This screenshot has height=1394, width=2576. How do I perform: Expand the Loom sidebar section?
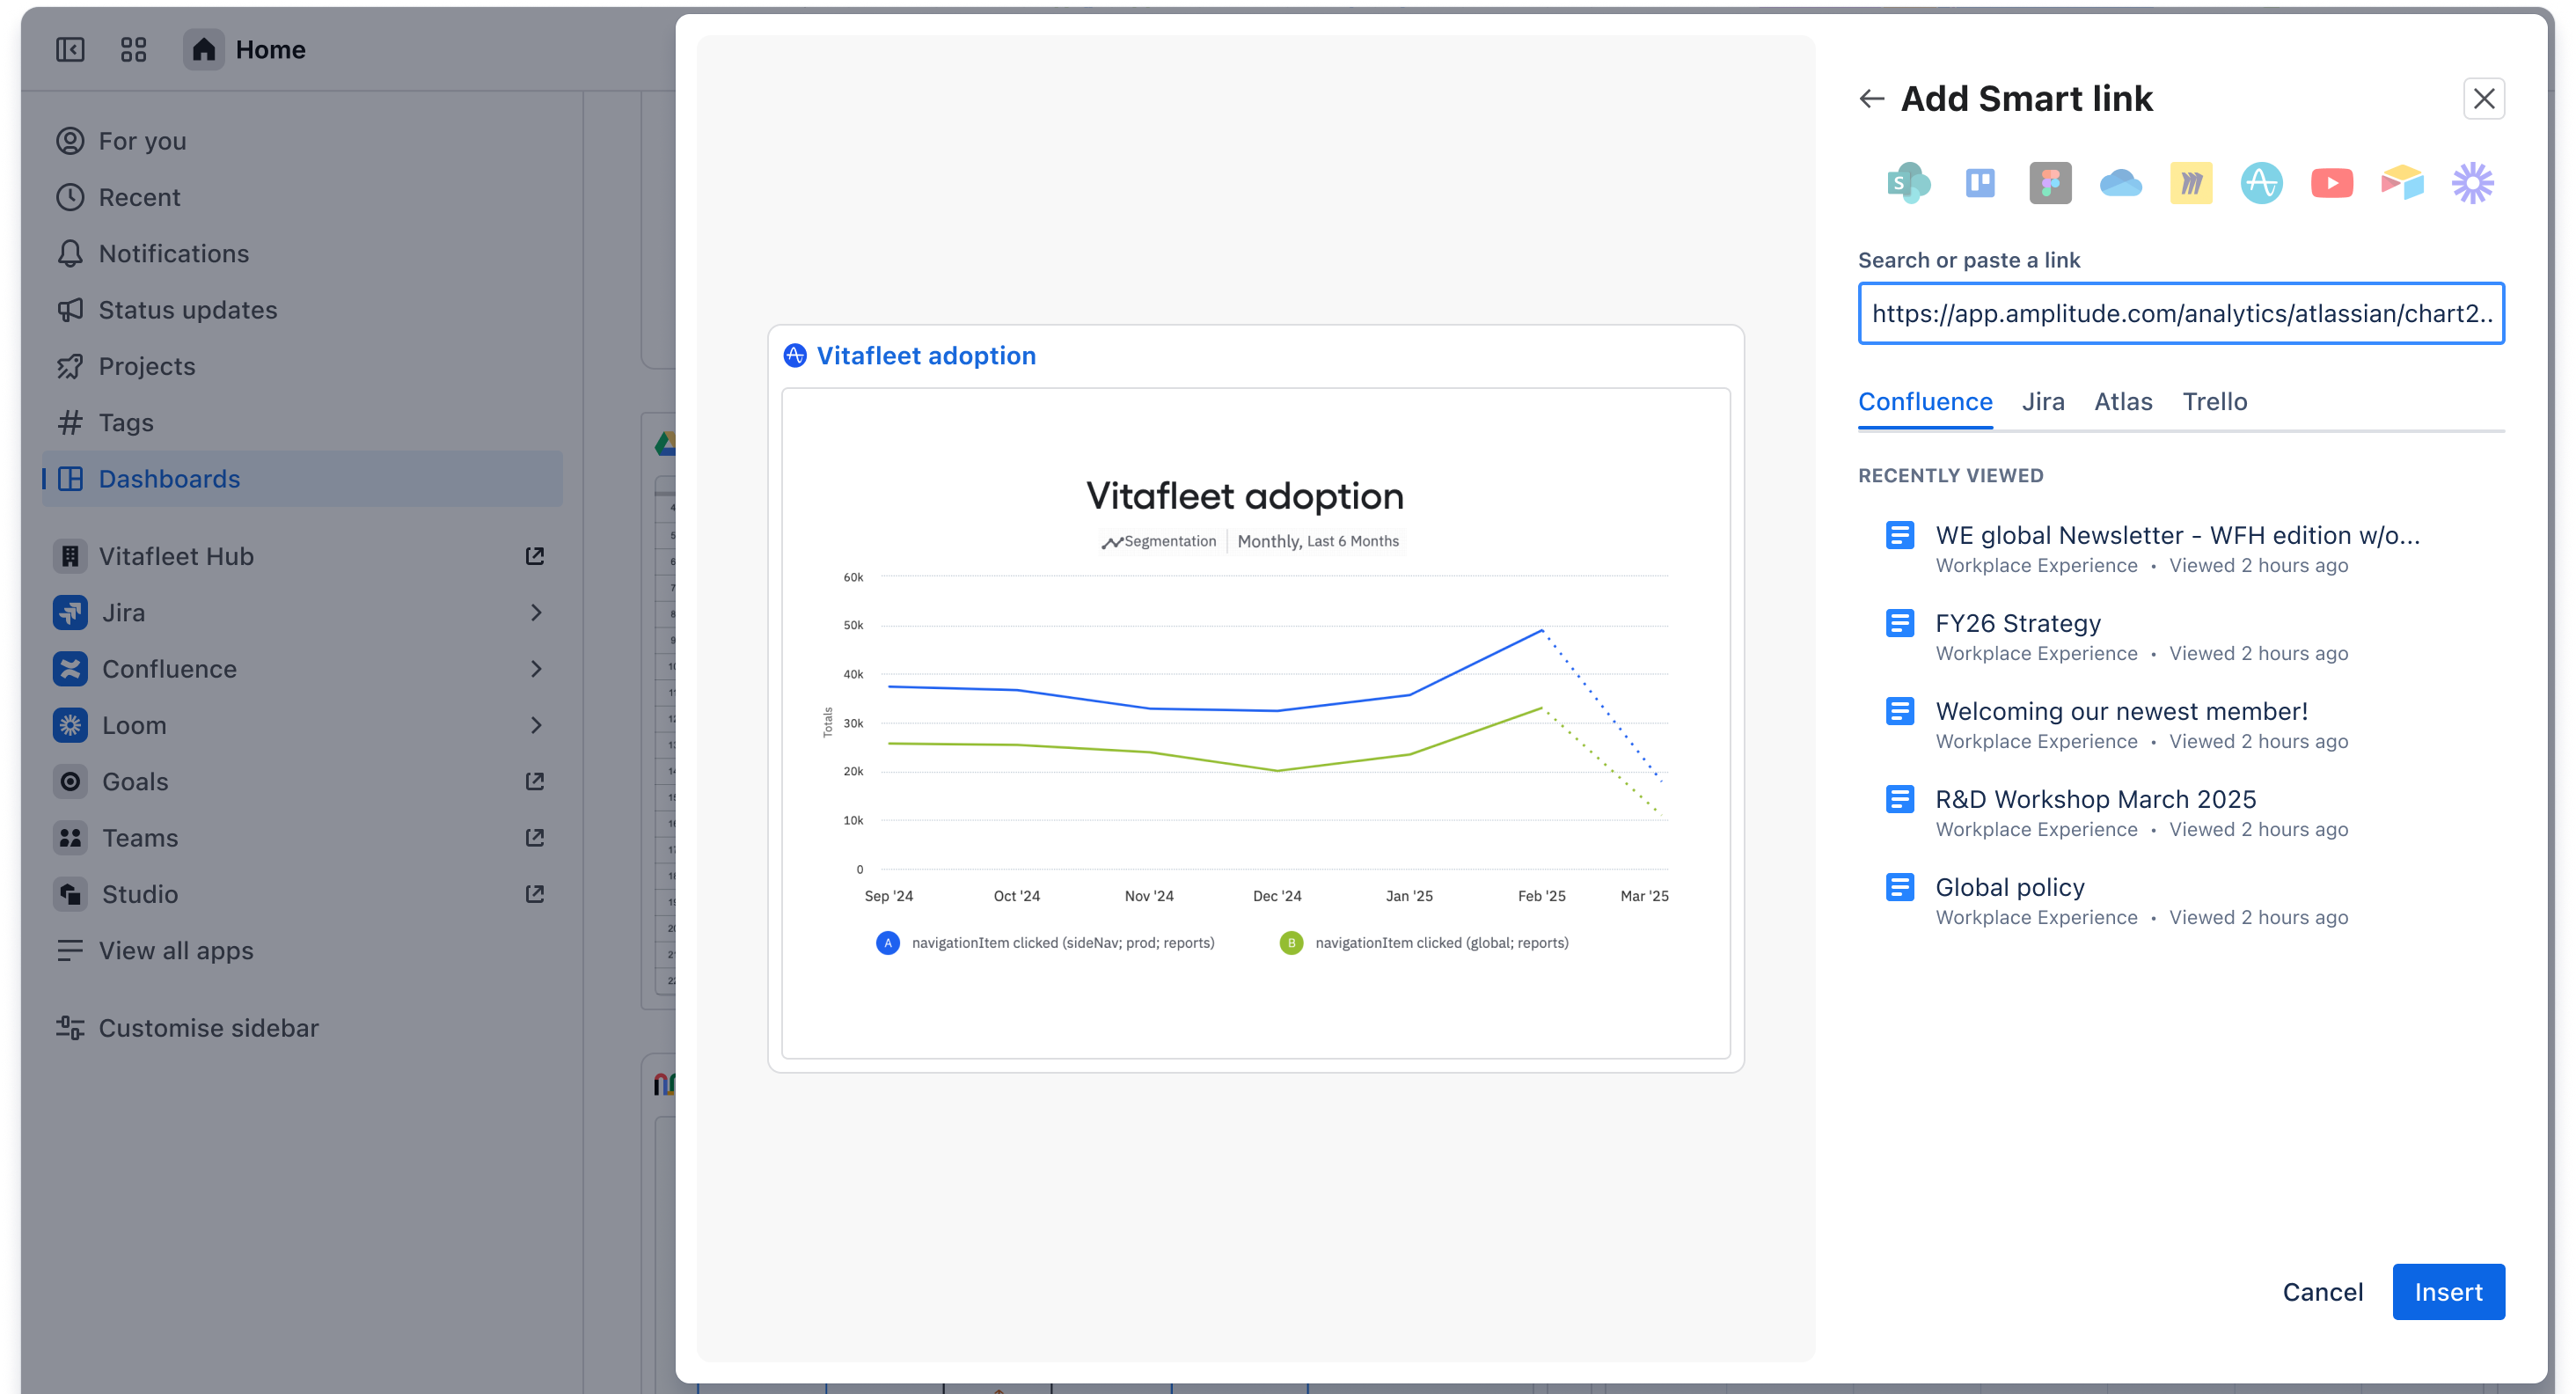537,725
